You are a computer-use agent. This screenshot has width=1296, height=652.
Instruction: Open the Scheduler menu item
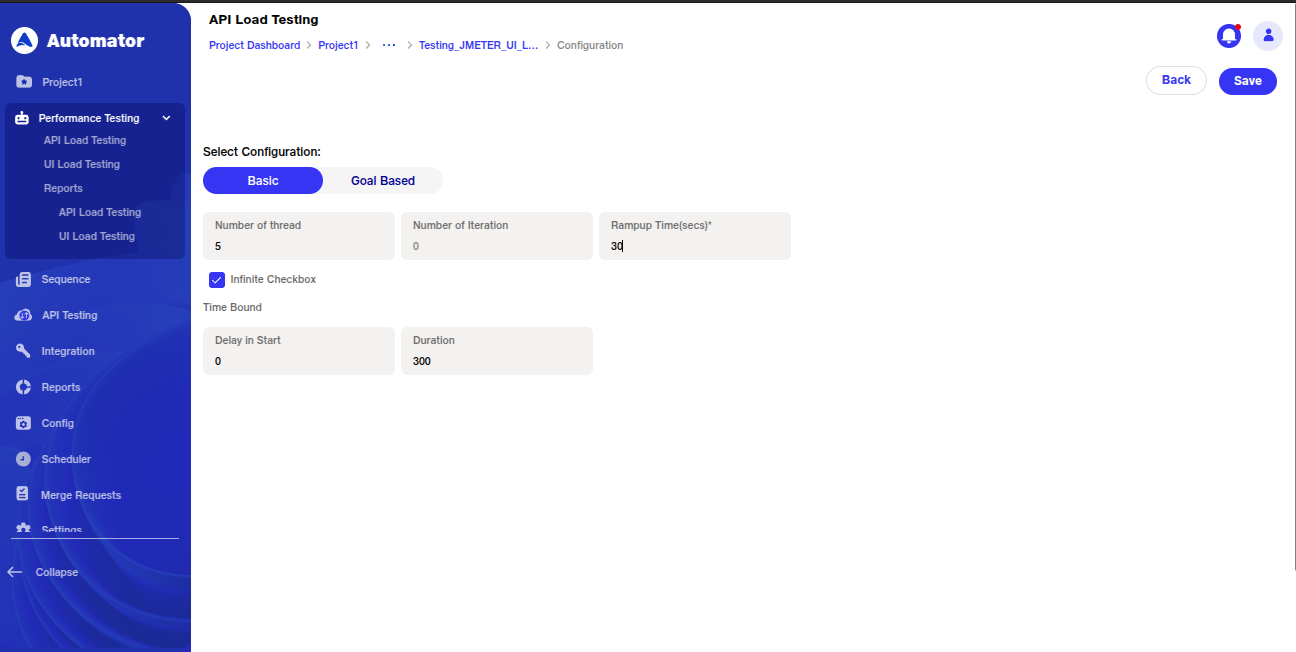tap(66, 459)
